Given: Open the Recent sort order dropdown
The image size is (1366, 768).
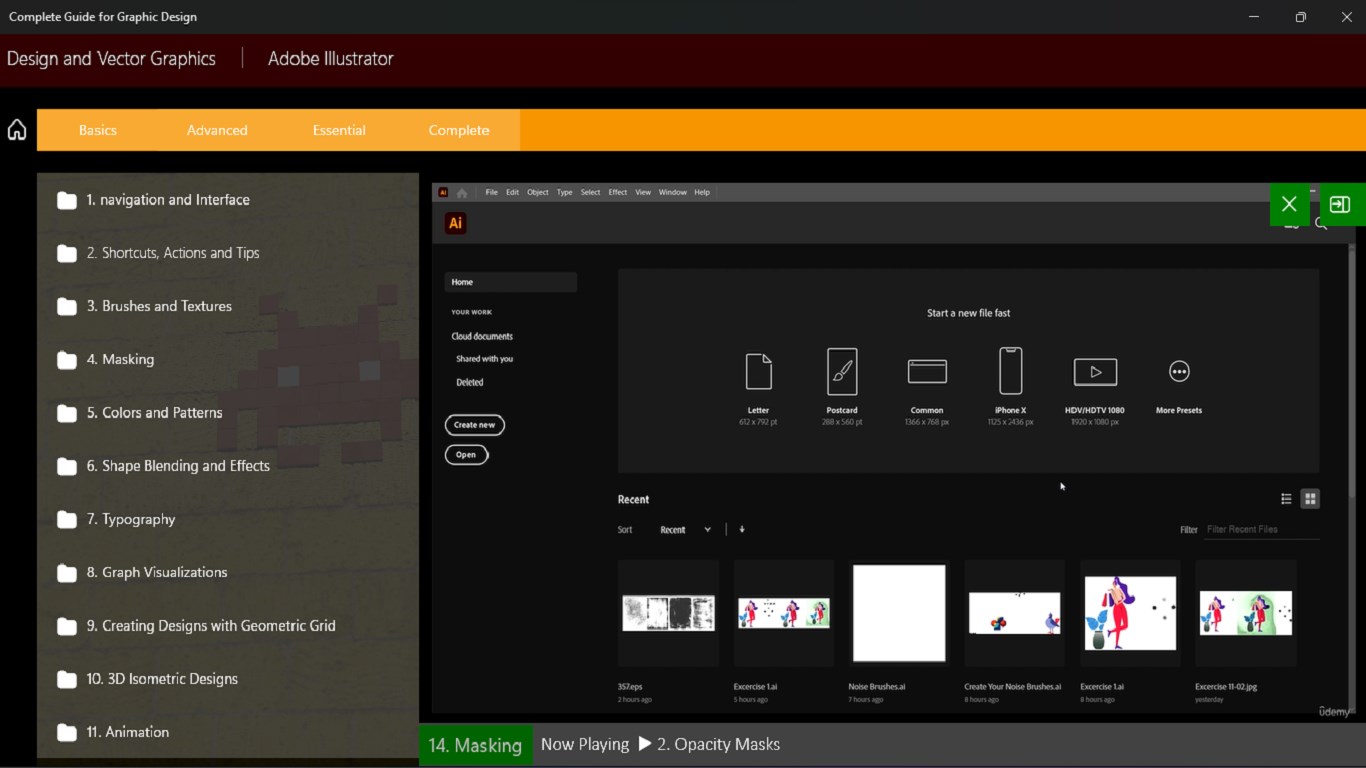Looking at the screenshot, I should 685,529.
